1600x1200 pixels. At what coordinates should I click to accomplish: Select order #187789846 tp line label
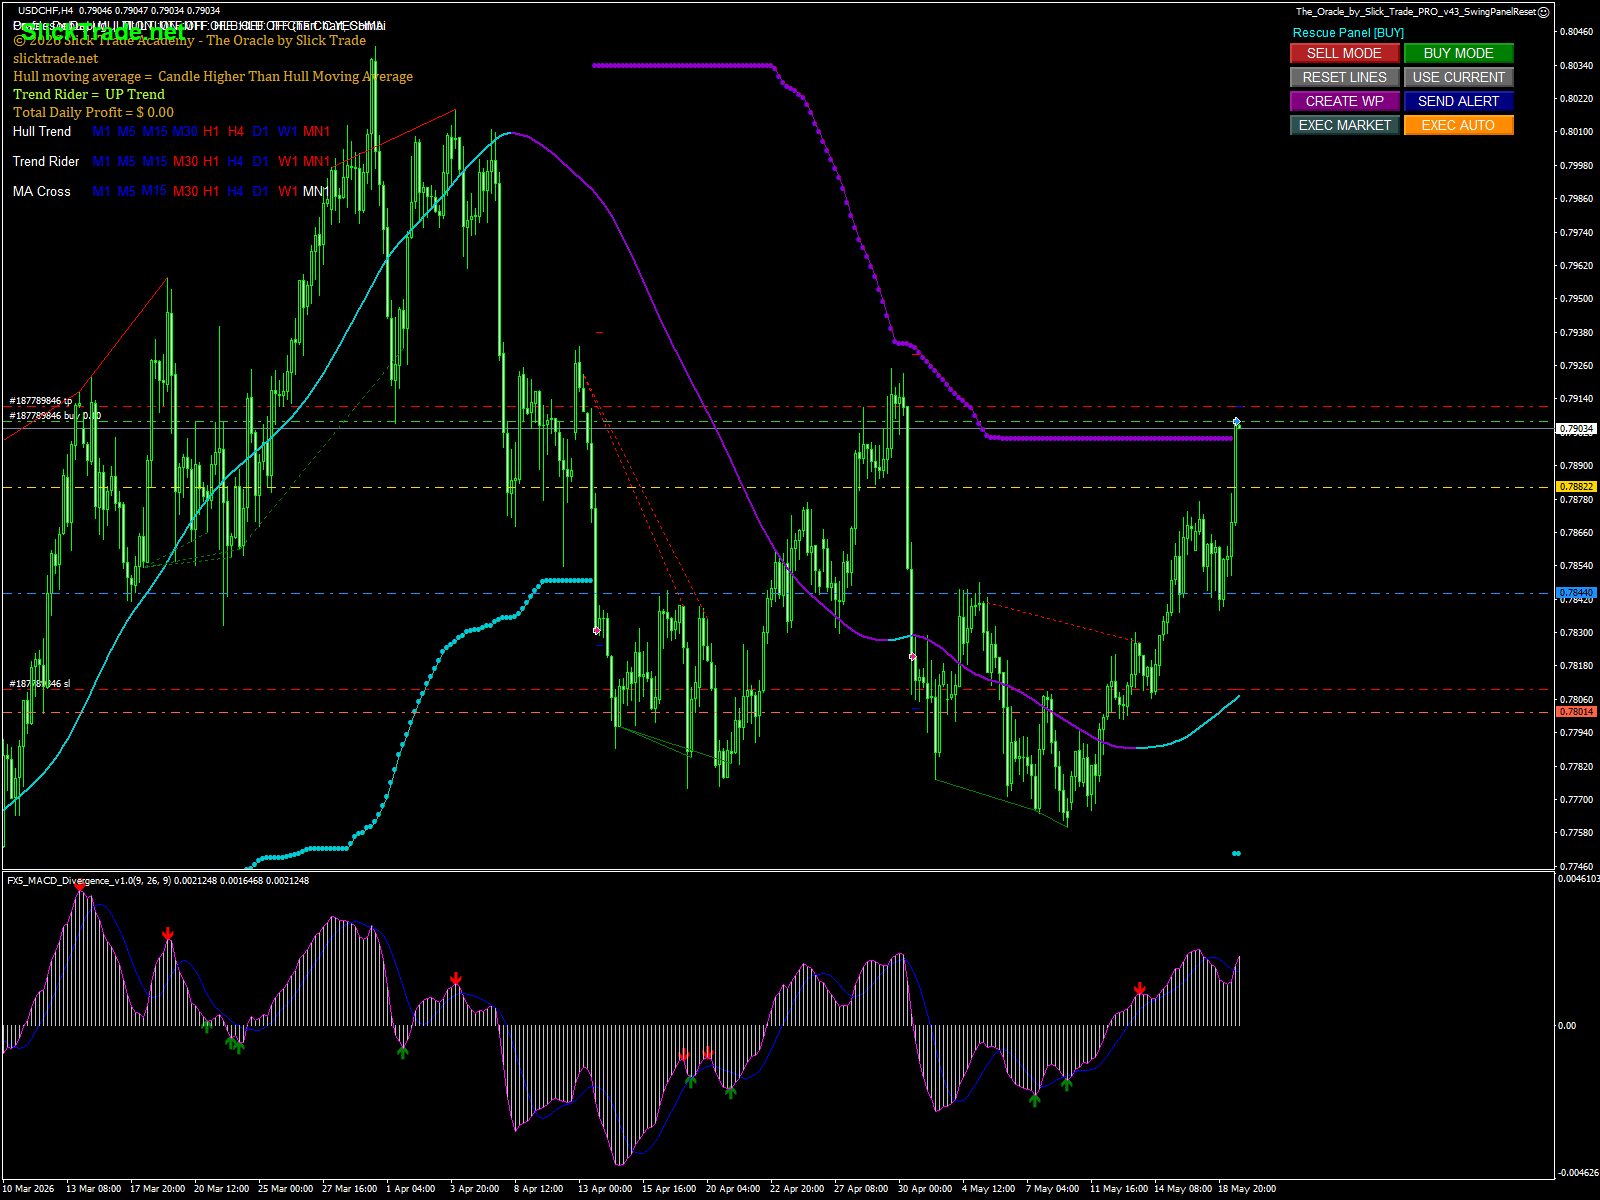tap(41, 401)
